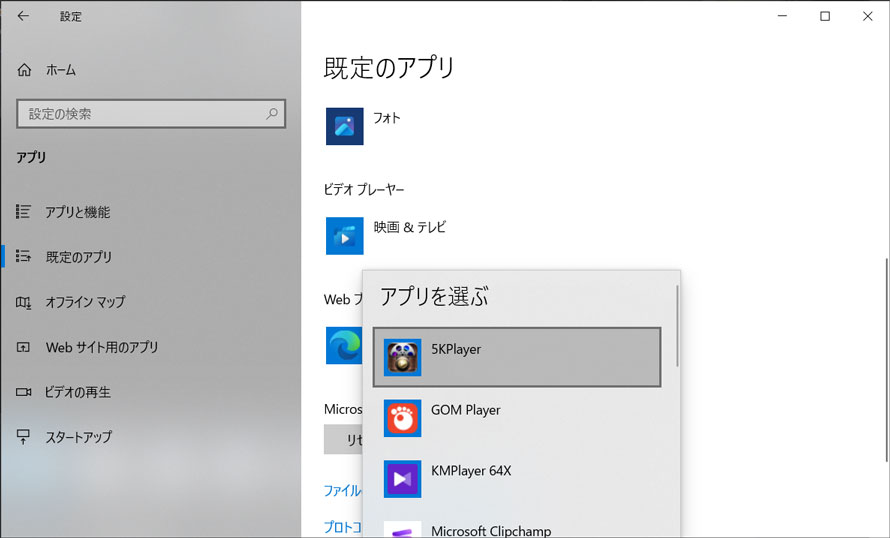Click the search magnifier icon
This screenshot has height=538, width=890.
point(272,114)
